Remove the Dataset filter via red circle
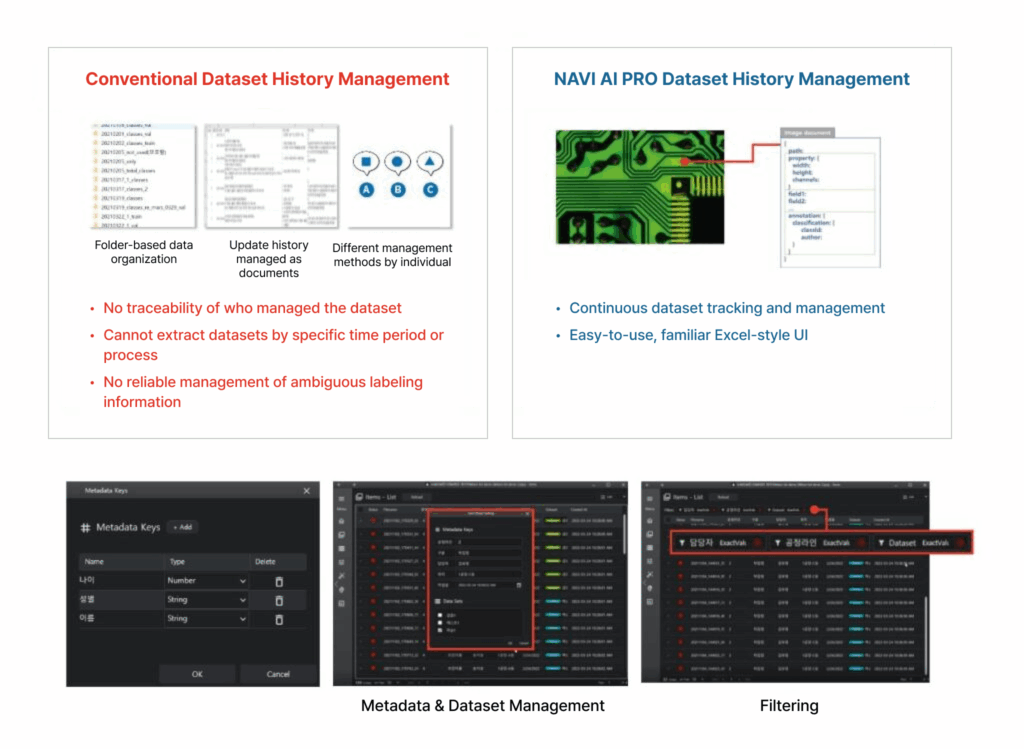This screenshot has width=1024, height=749. tap(961, 543)
